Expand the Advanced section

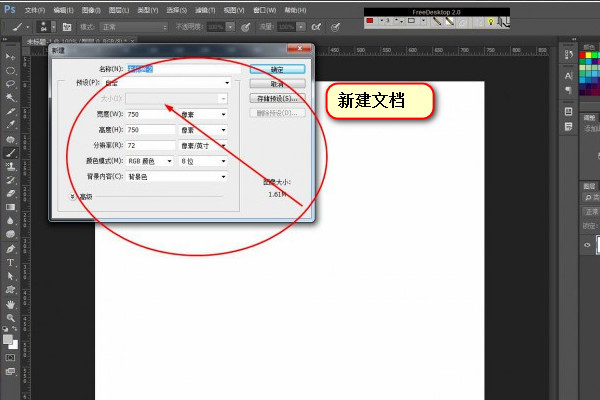[72, 197]
